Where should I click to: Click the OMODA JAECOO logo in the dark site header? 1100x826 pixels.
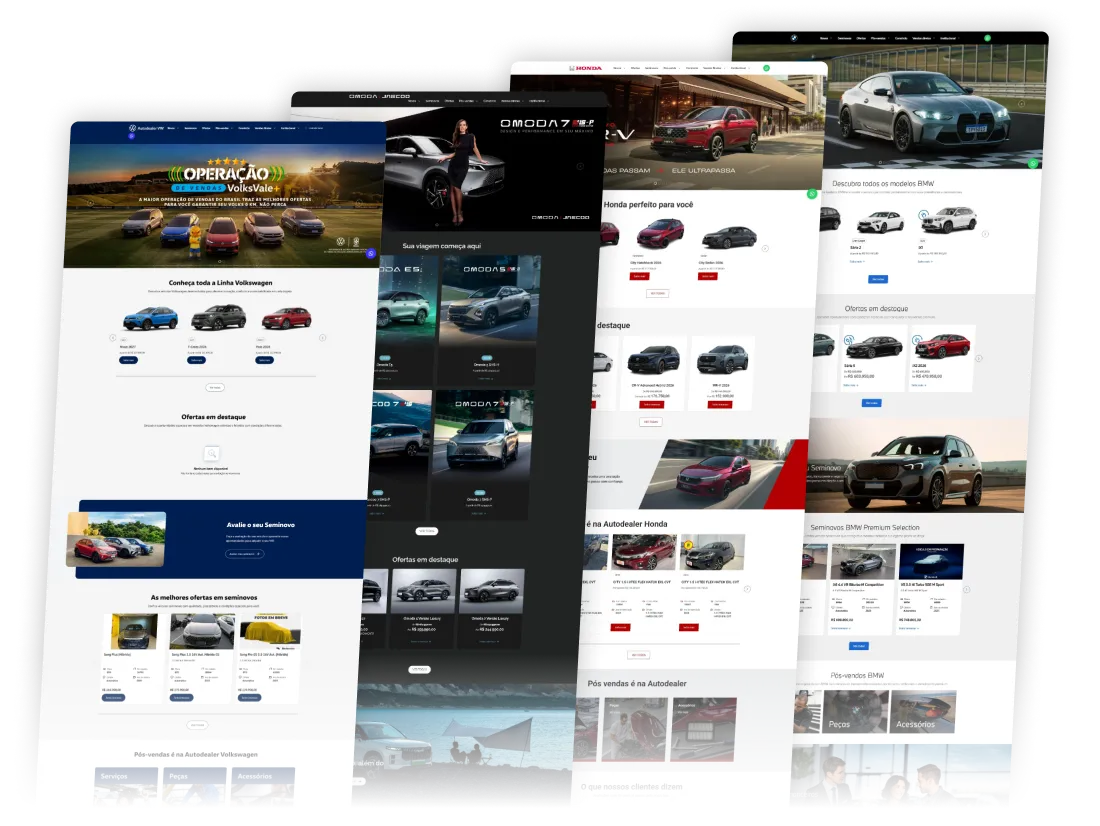380,96
